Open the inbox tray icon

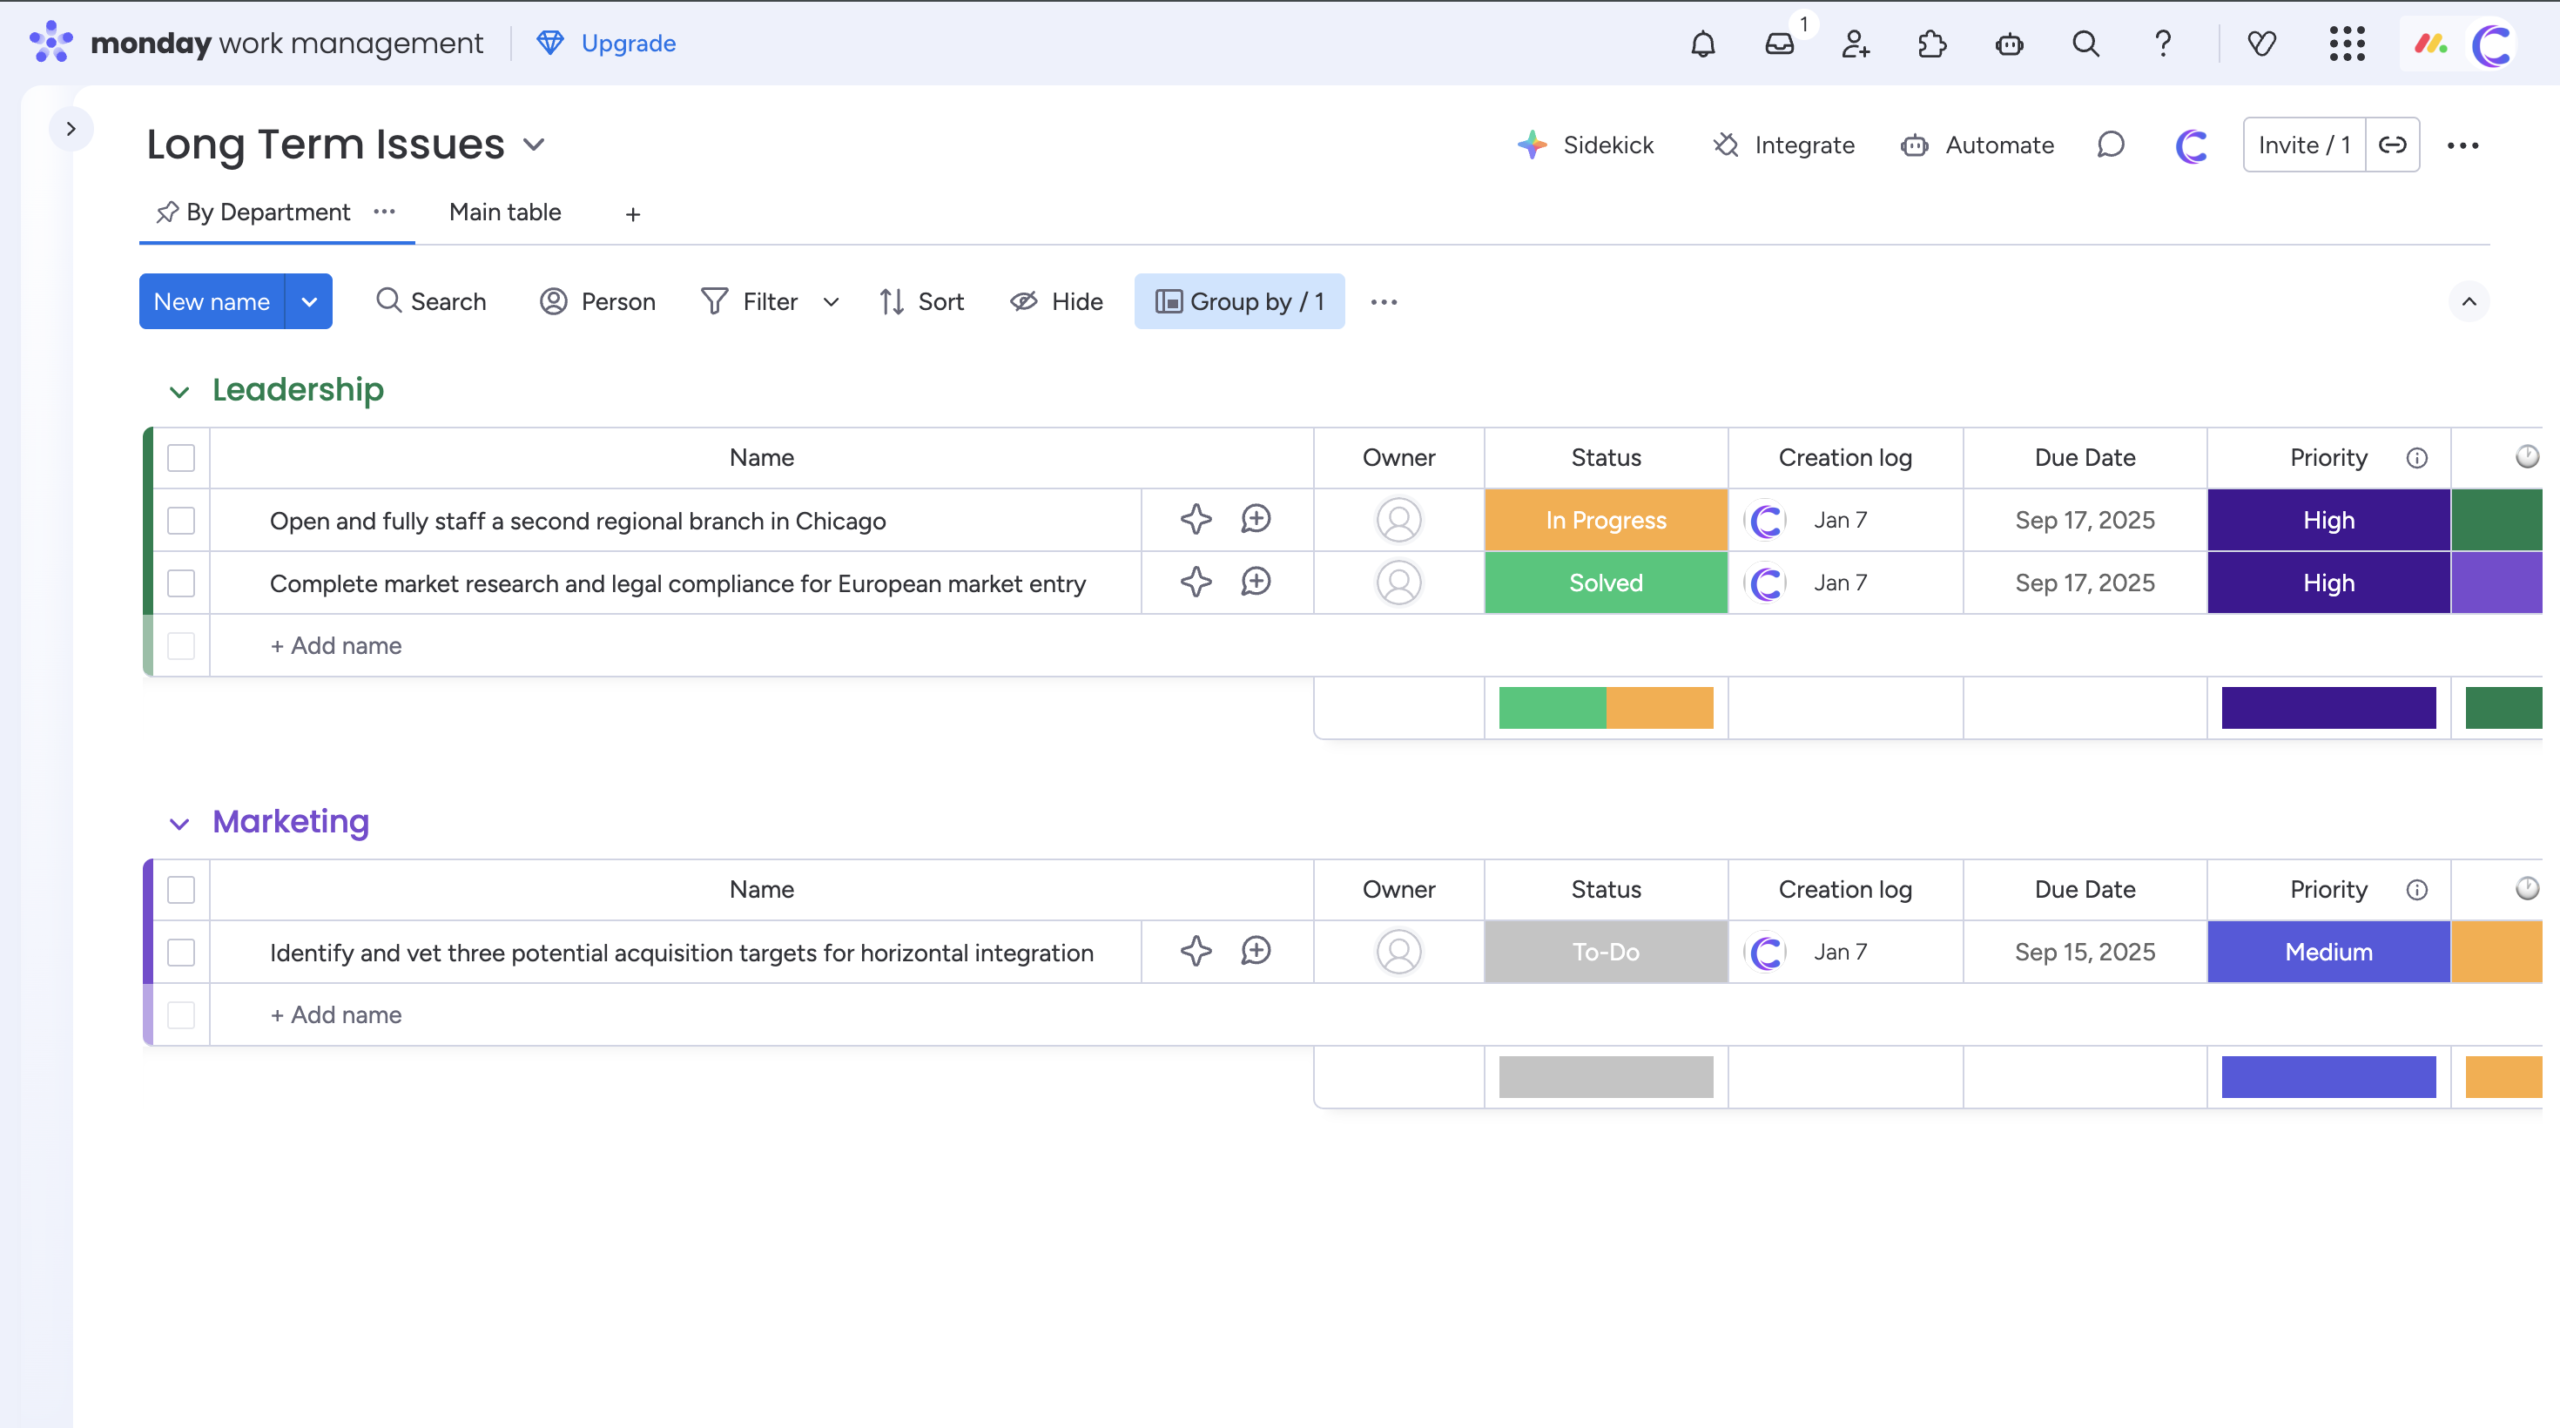[x=1780, y=44]
